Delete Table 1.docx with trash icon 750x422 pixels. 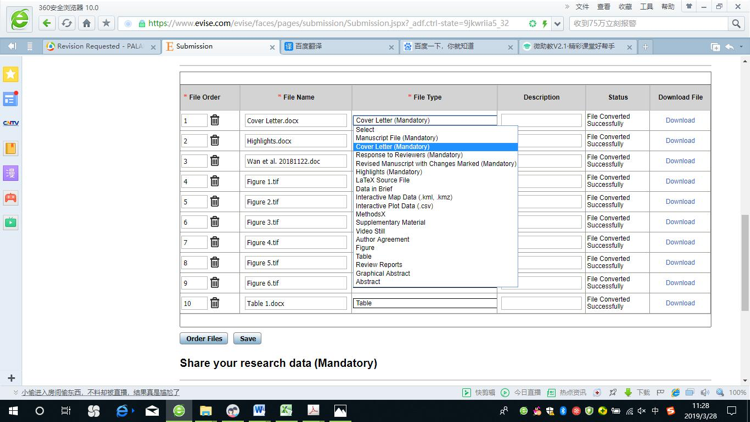214,303
